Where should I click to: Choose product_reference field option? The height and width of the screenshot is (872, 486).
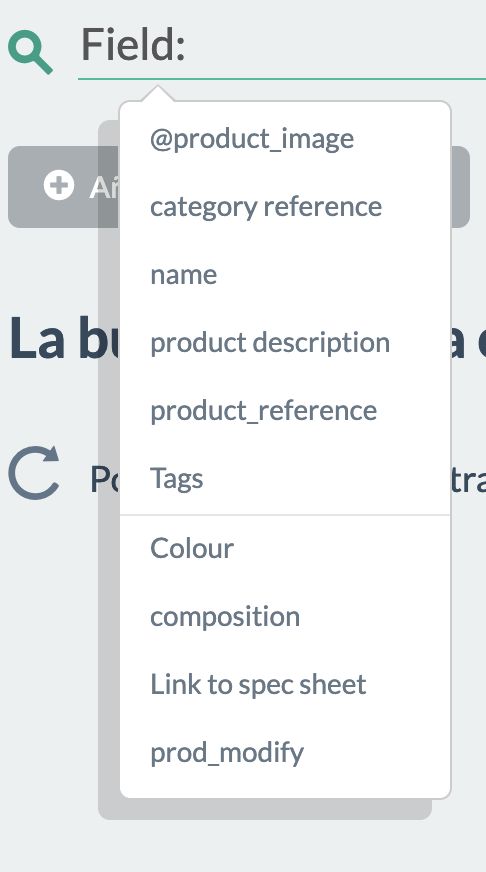[264, 410]
